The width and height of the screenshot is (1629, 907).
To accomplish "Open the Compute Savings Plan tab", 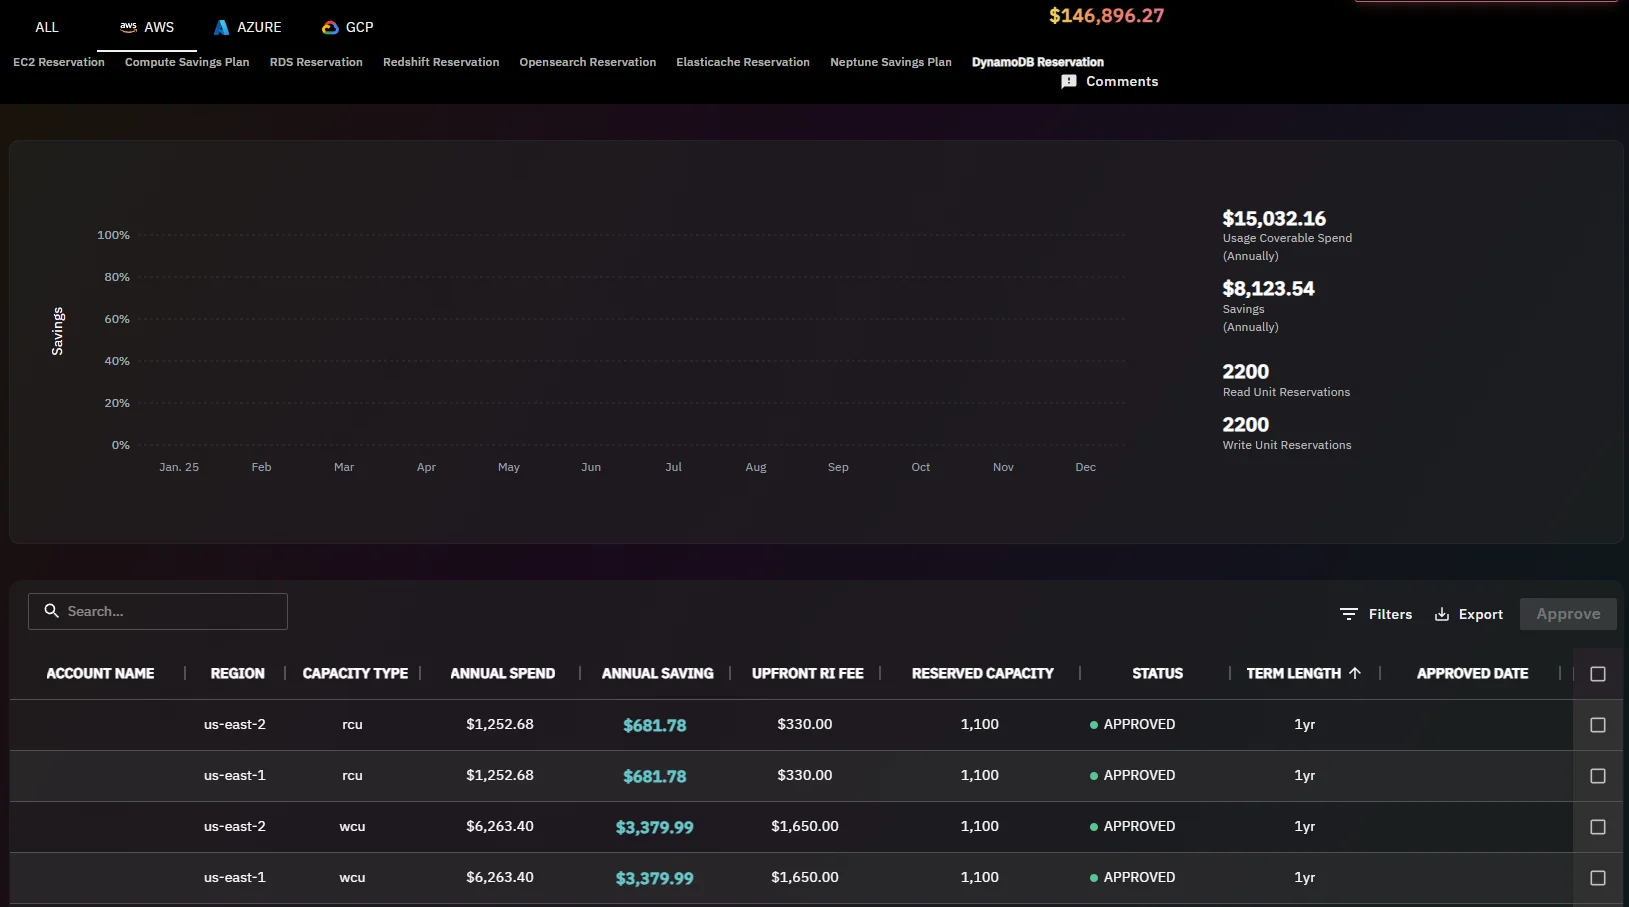I will pos(187,62).
